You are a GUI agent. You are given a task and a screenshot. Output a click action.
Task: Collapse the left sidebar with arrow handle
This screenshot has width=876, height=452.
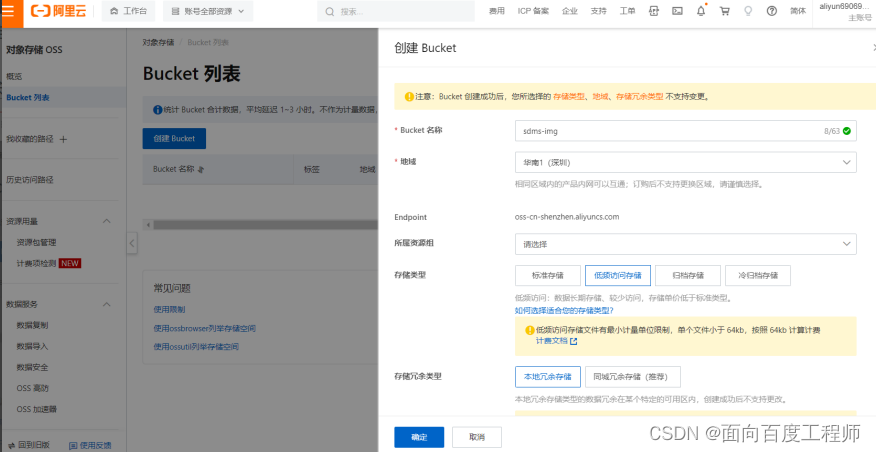coord(132,243)
